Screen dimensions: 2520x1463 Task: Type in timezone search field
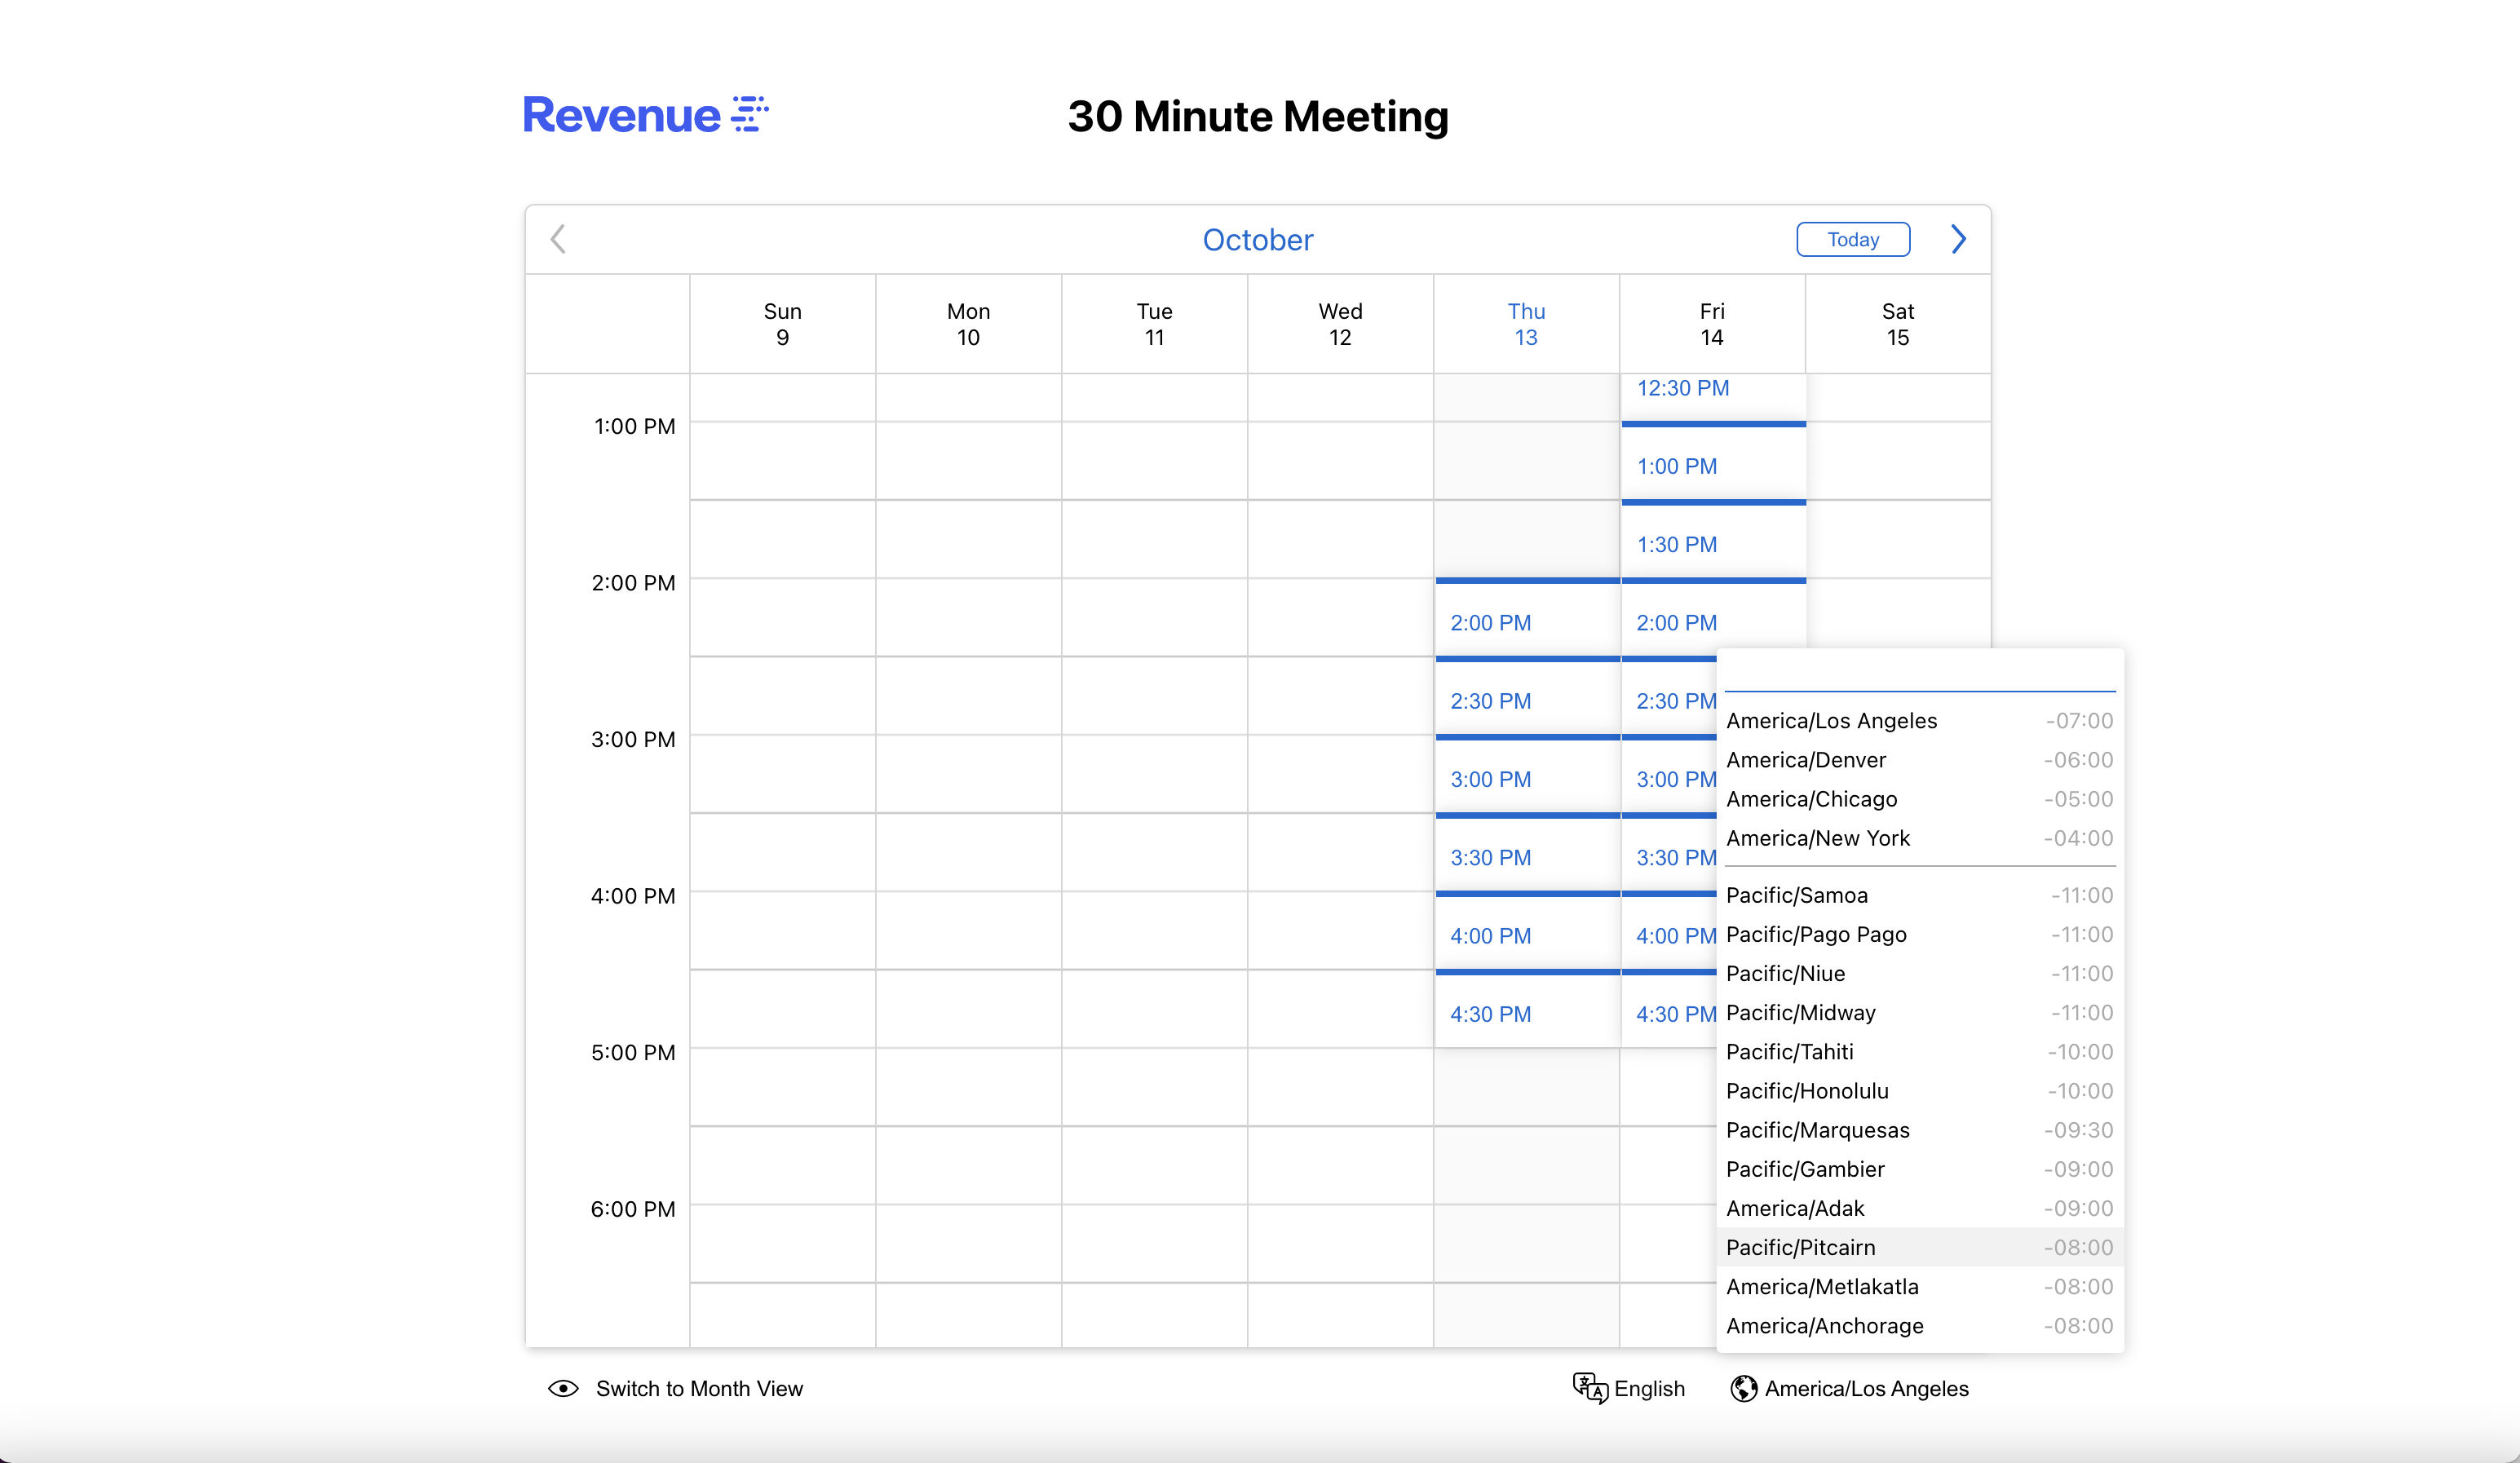point(1918,673)
